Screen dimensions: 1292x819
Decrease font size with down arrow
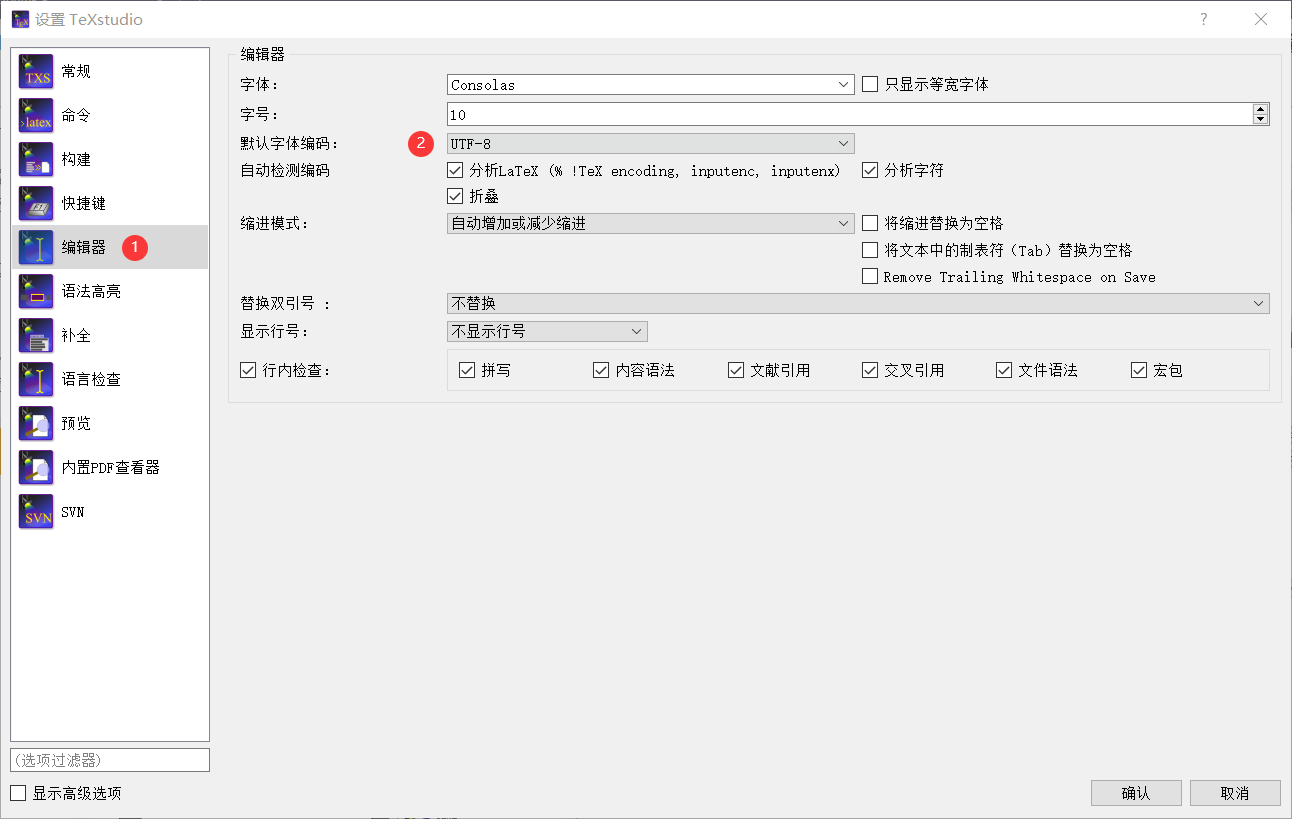pos(1261,120)
